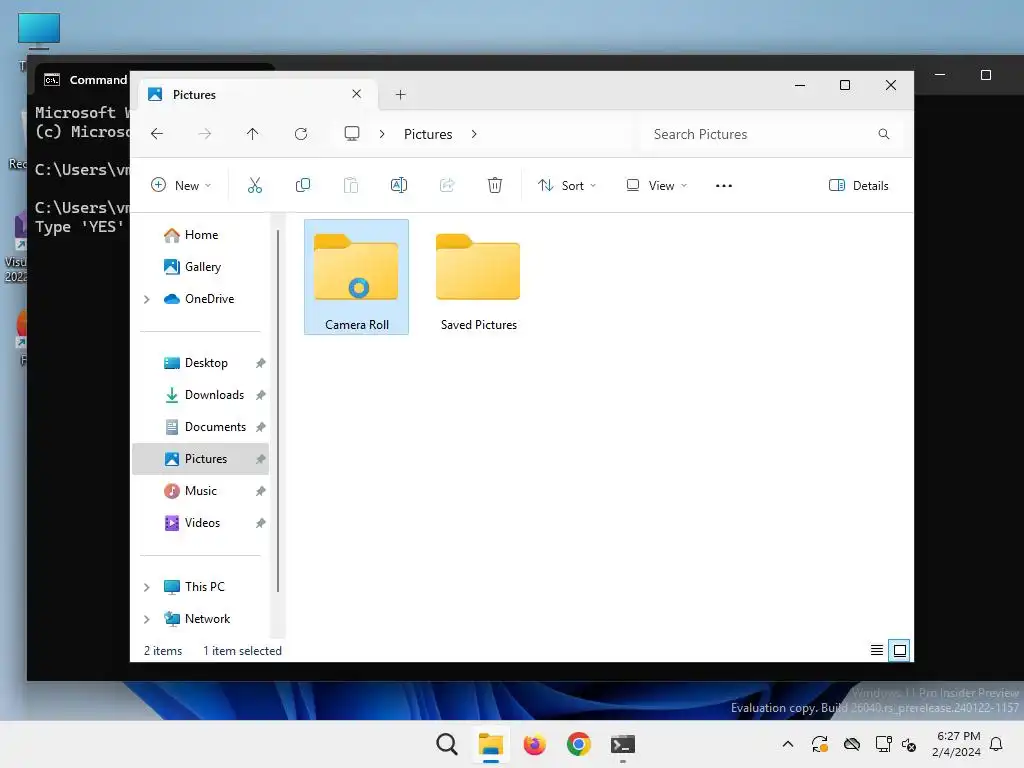Click File Explorer on the taskbar

(490, 744)
